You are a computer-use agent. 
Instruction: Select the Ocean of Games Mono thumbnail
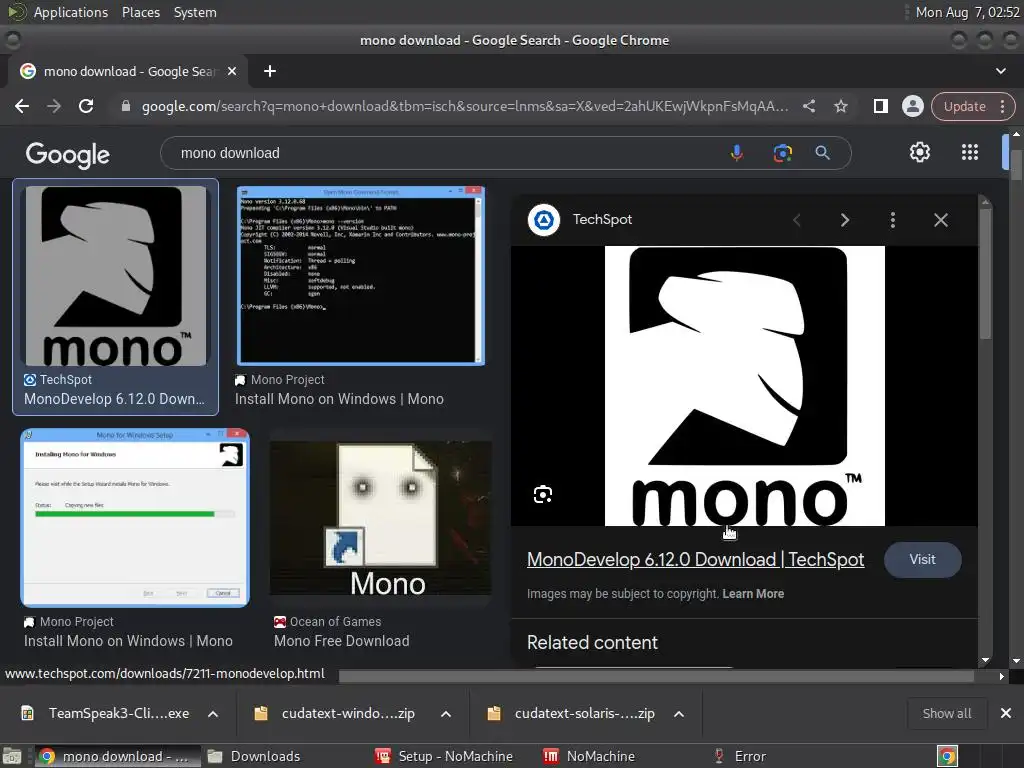coord(381,518)
